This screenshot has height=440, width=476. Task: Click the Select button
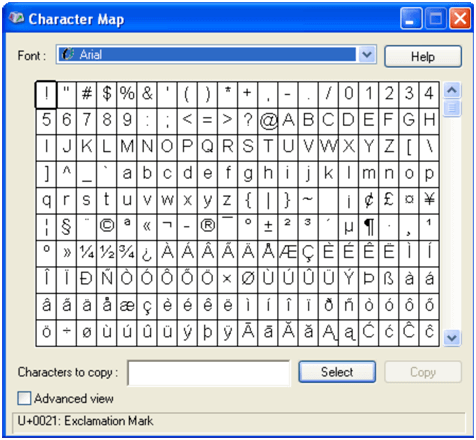(x=337, y=372)
